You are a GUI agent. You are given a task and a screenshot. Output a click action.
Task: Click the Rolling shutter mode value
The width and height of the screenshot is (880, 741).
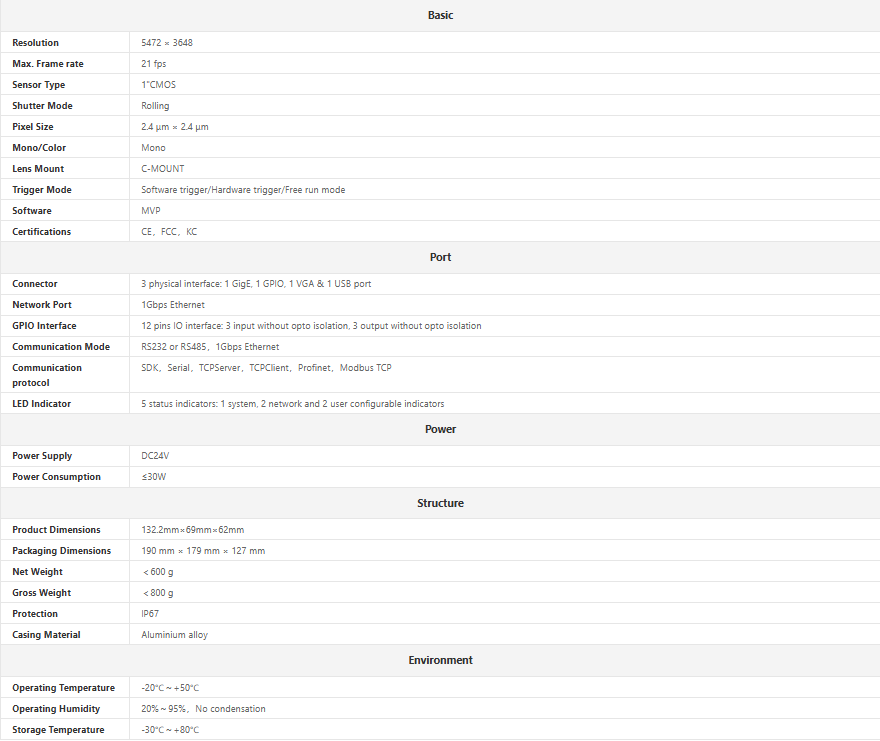155,106
